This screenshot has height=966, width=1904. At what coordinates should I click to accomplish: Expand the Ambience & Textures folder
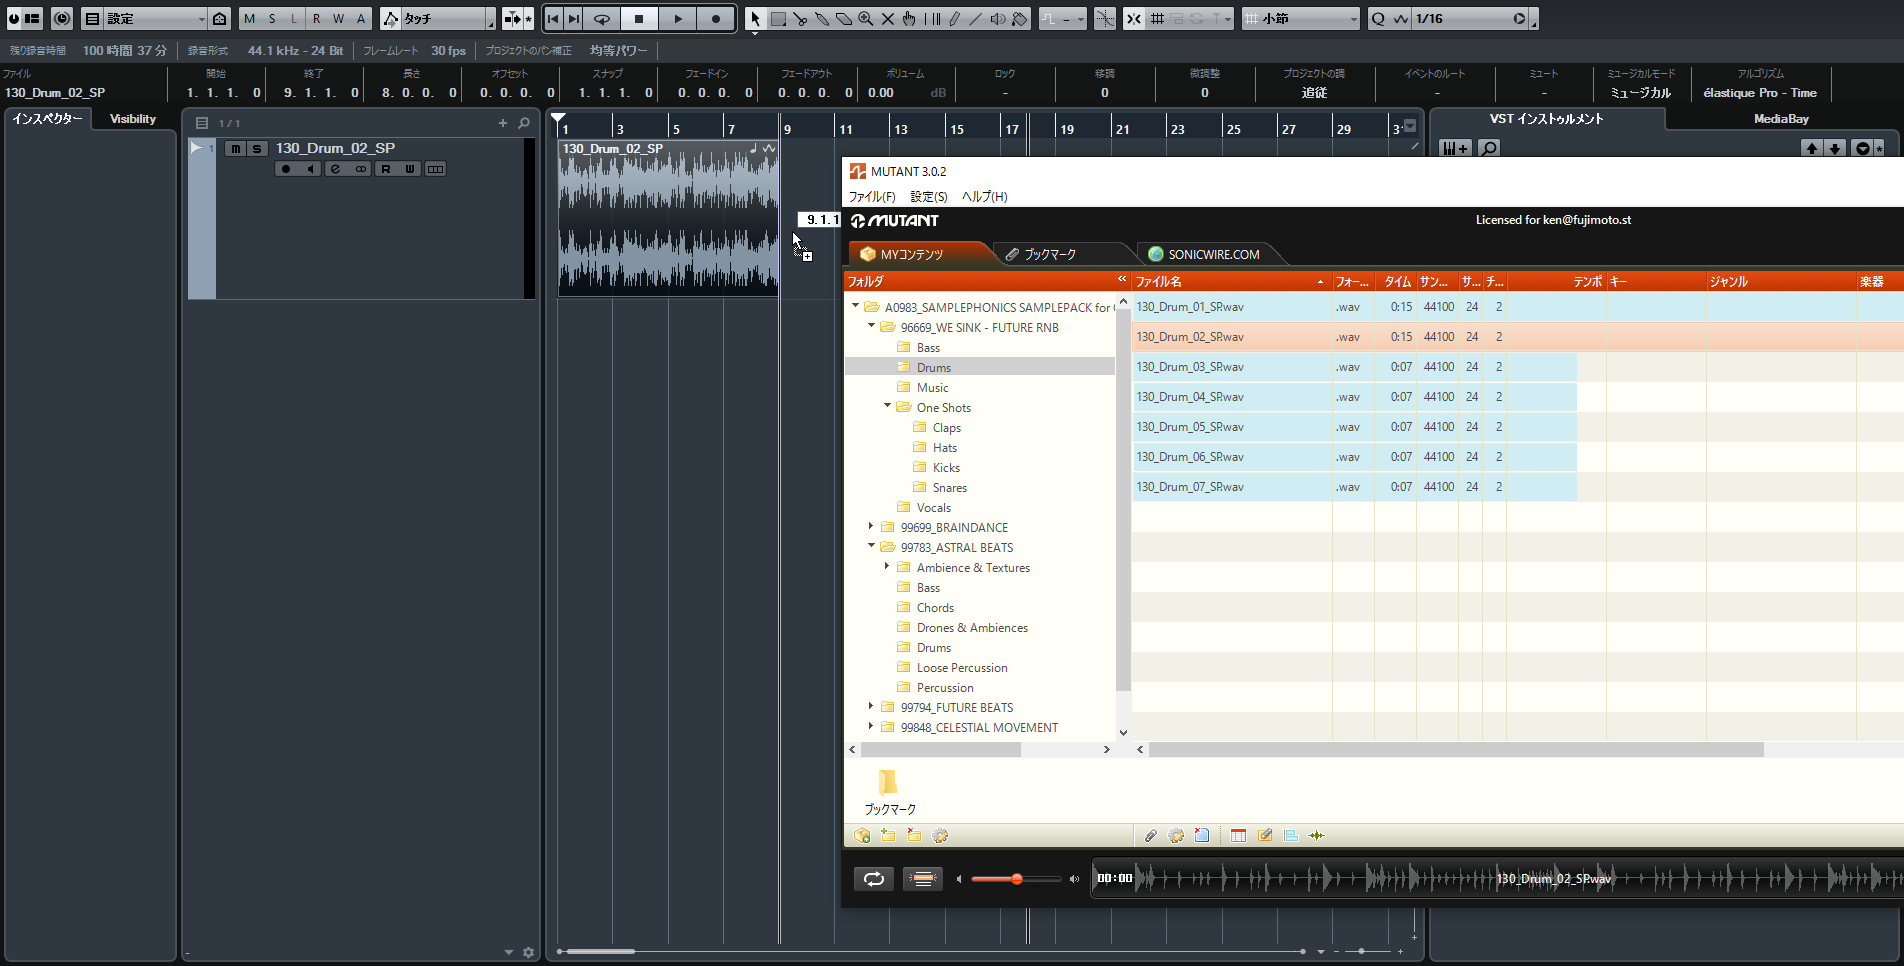point(887,566)
